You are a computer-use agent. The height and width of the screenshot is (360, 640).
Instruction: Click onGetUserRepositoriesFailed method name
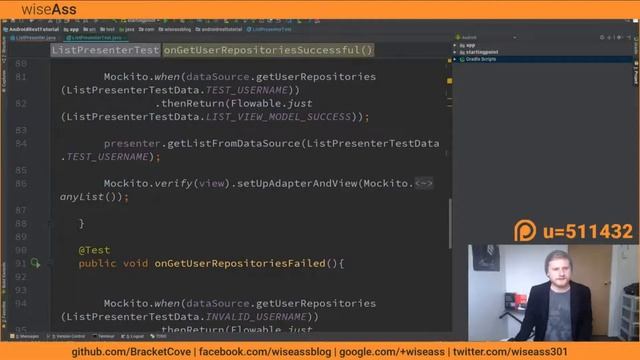[x=240, y=263]
